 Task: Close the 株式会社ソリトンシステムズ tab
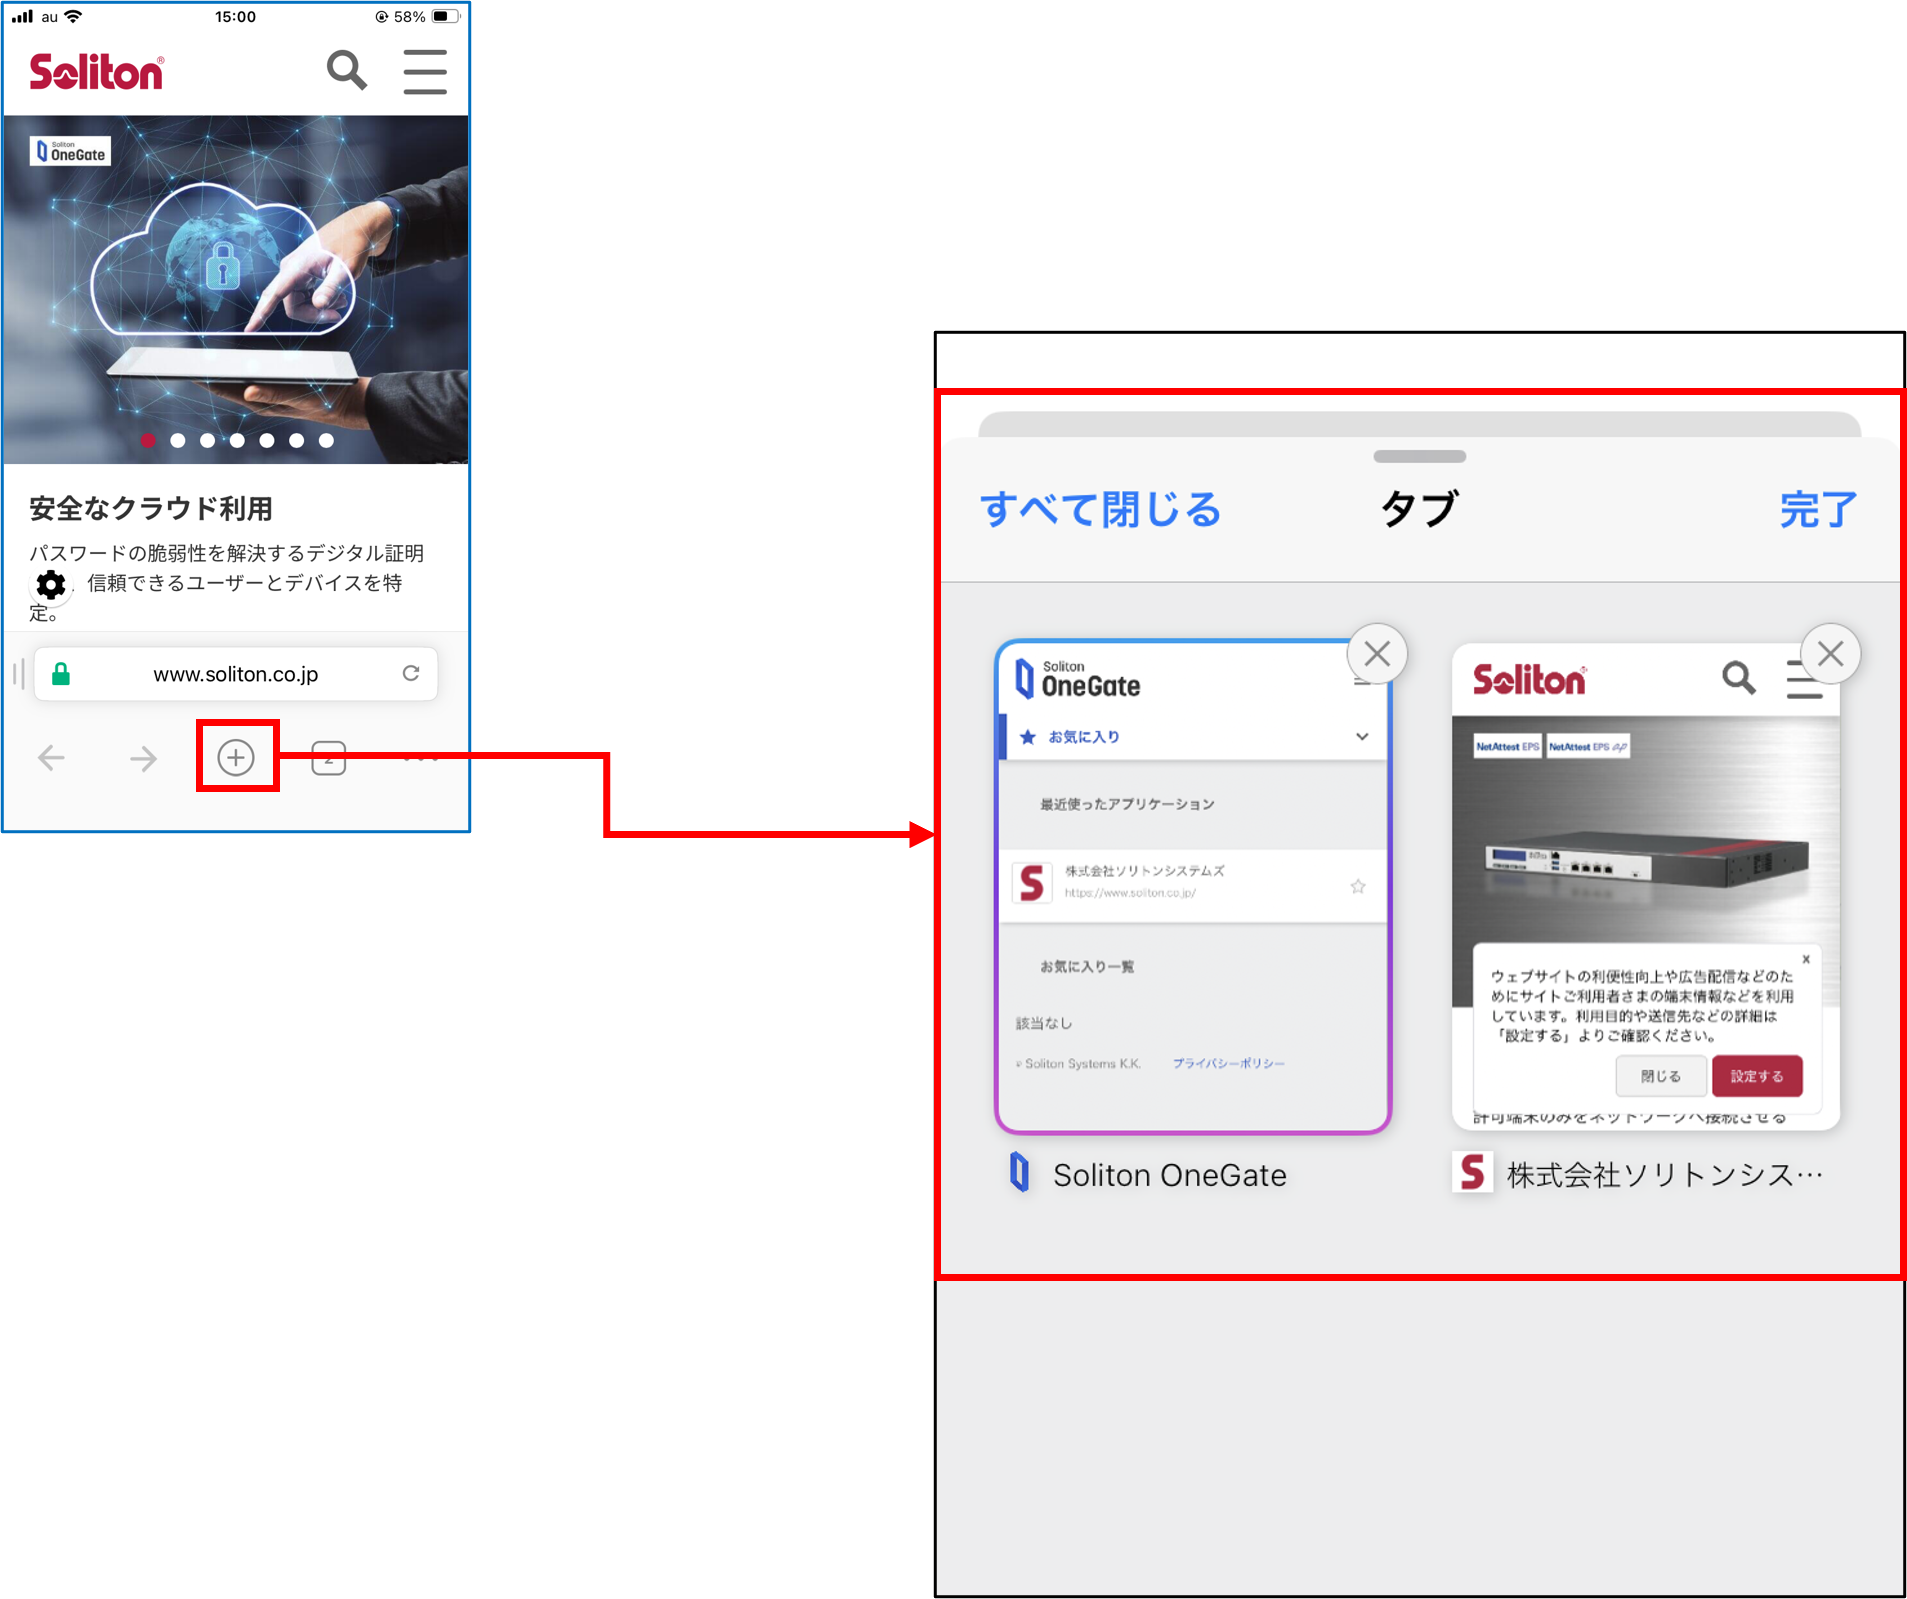(1830, 654)
